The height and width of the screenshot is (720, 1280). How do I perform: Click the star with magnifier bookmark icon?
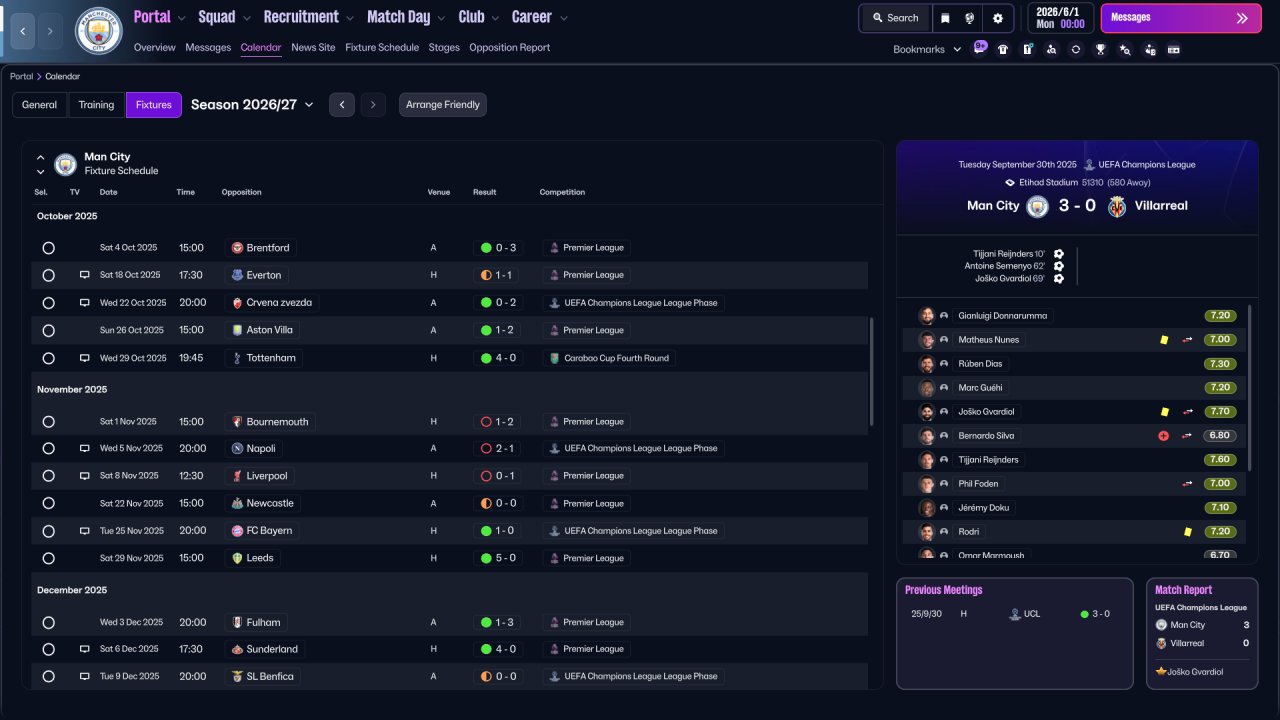coord(1125,49)
